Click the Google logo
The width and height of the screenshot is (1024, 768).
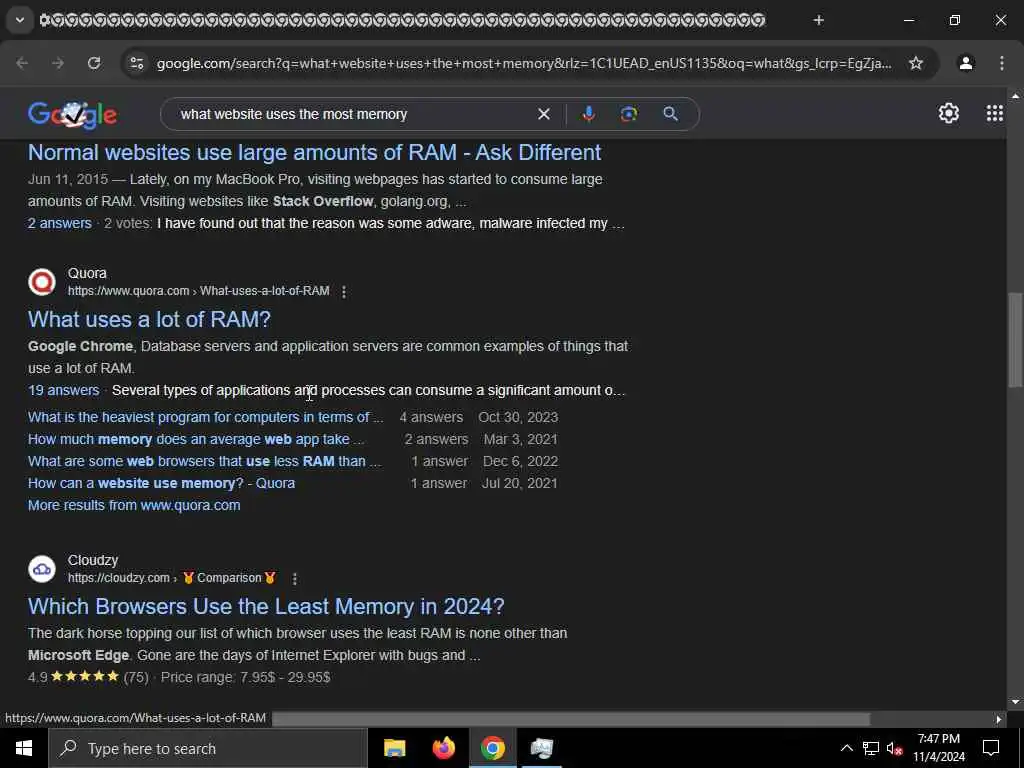coord(72,114)
